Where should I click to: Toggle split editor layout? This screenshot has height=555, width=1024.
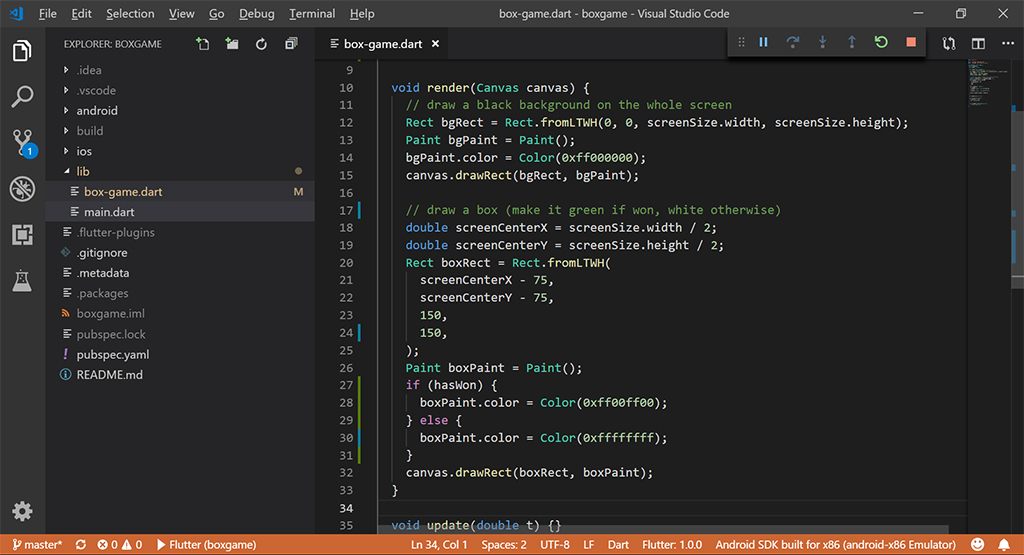(x=978, y=44)
